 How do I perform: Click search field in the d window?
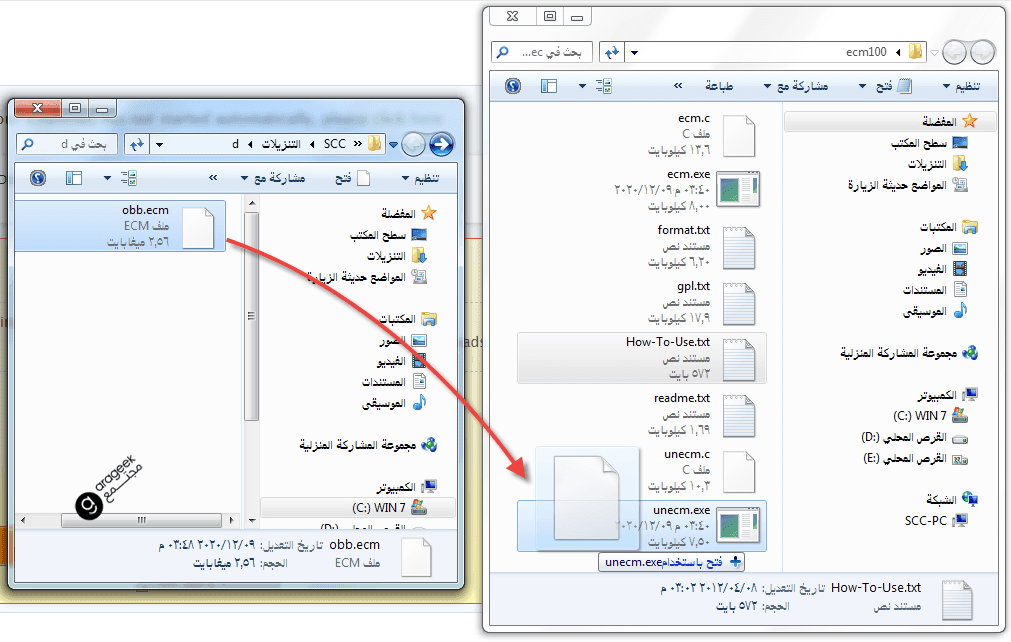(x=67, y=144)
